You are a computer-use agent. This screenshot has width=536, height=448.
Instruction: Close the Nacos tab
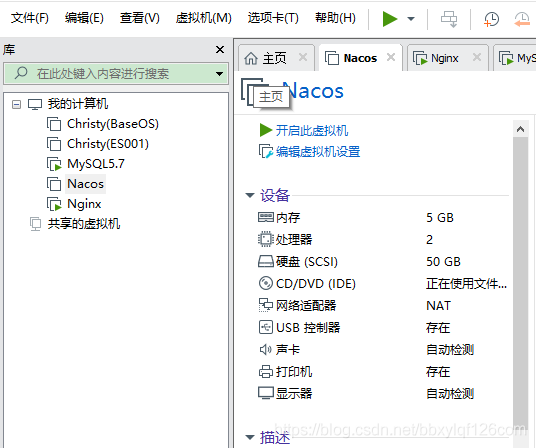tap(391, 57)
